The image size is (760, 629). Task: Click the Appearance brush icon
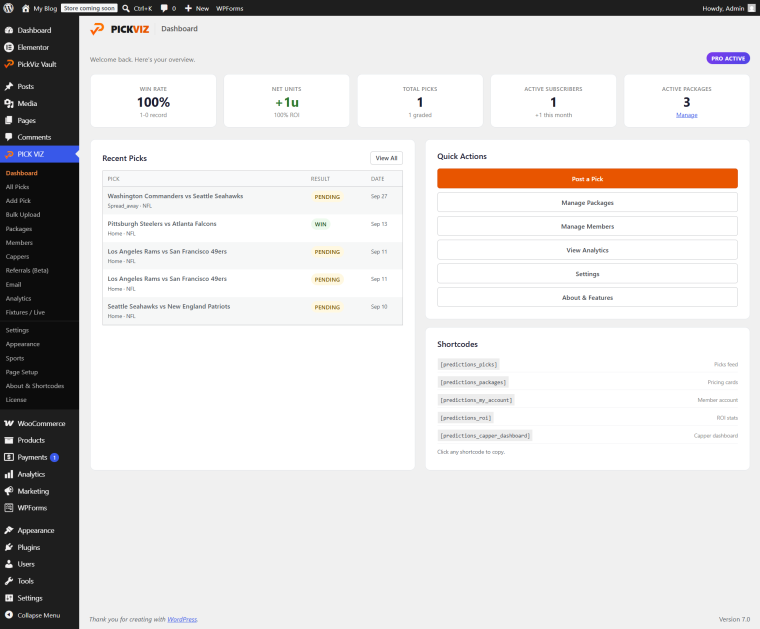(9, 530)
